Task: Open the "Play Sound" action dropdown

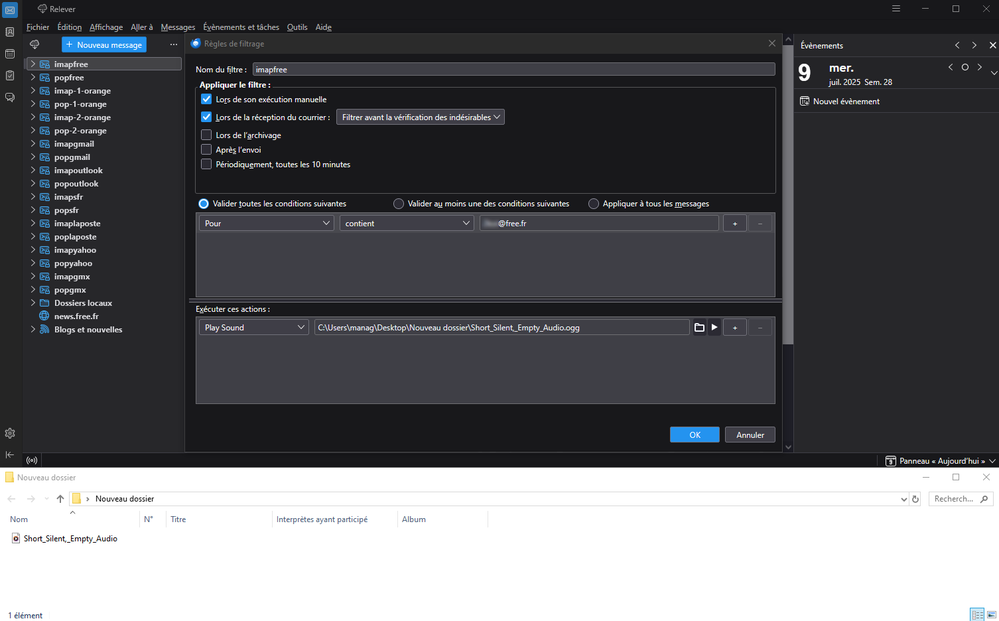Action: coord(253,328)
